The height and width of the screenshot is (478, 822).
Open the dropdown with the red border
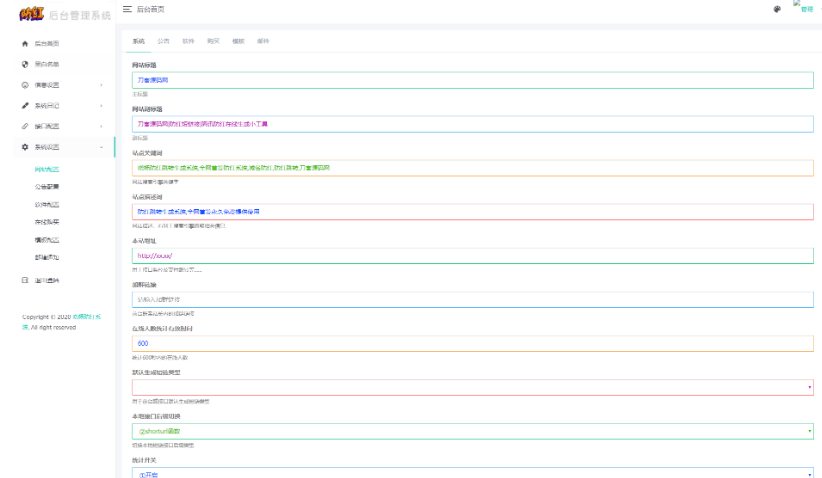(x=472, y=387)
